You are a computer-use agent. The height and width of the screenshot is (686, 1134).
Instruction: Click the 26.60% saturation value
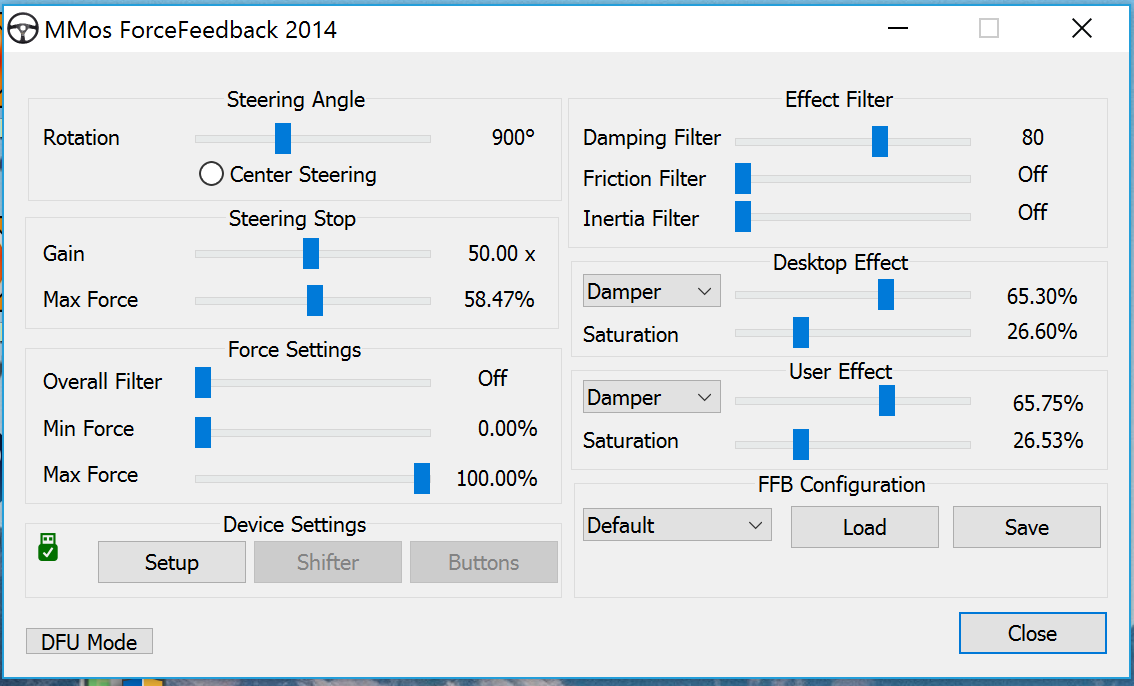click(x=1042, y=332)
